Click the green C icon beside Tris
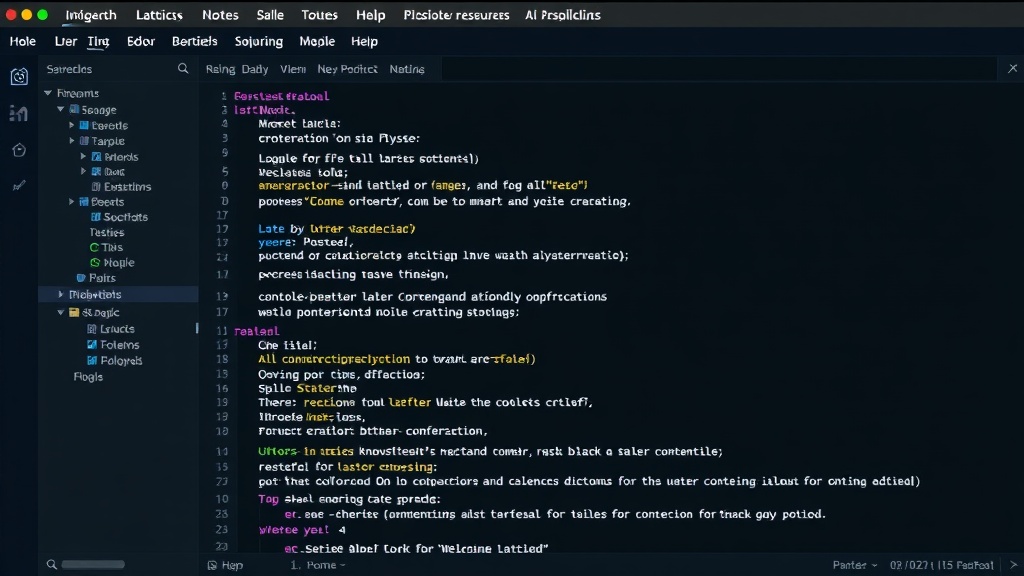This screenshot has height=576, width=1024. (x=94, y=248)
